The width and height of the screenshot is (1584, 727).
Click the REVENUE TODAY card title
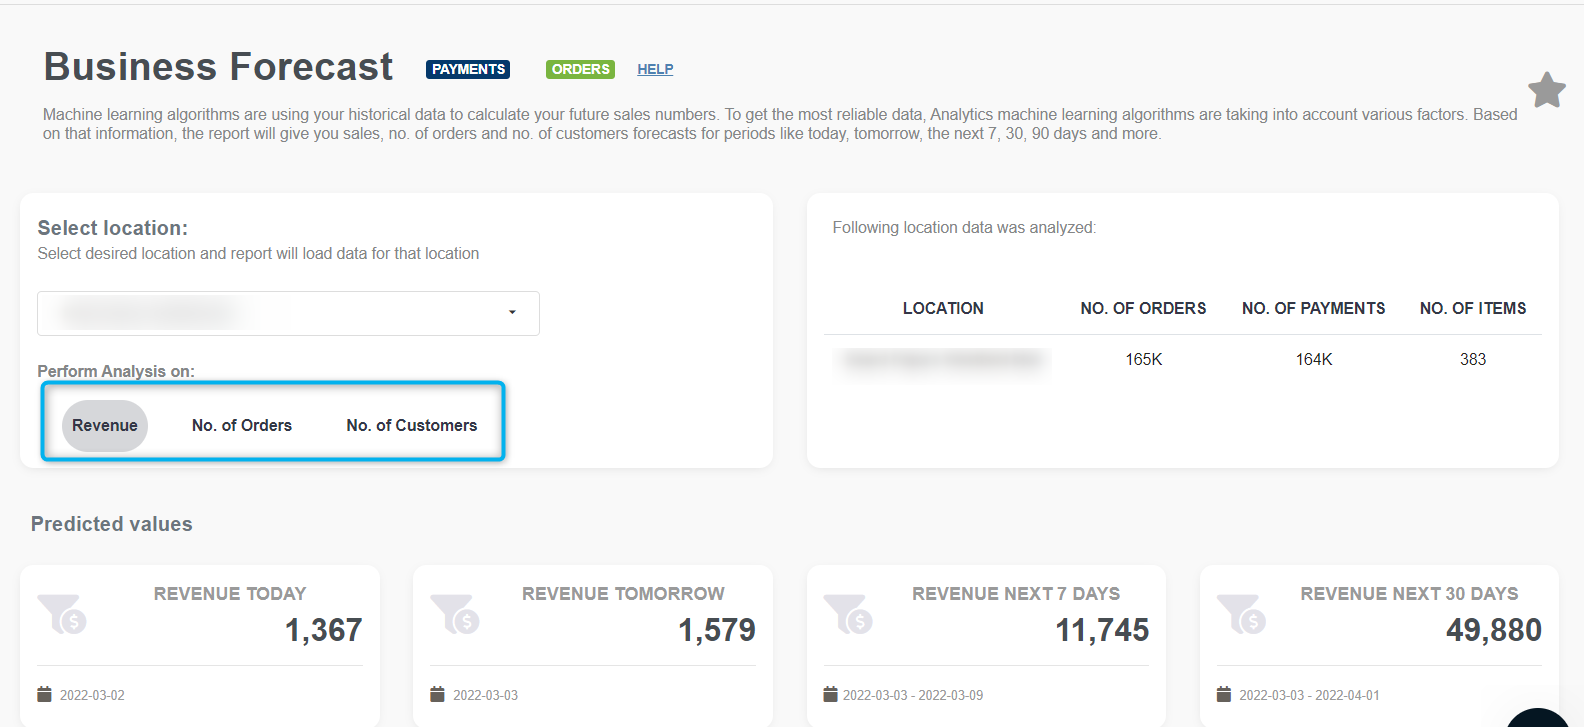pyautogui.click(x=230, y=594)
